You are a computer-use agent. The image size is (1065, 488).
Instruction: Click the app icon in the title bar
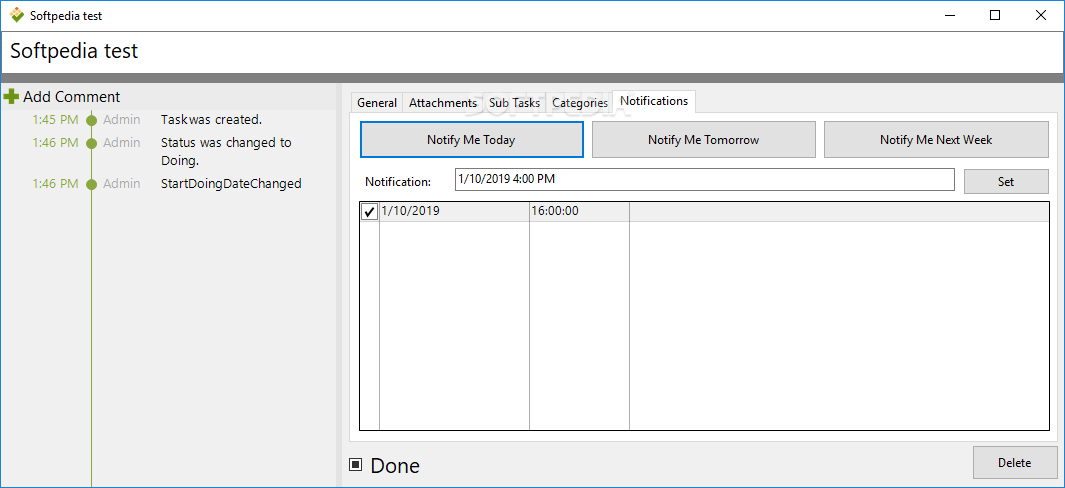click(x=16, y=15)
